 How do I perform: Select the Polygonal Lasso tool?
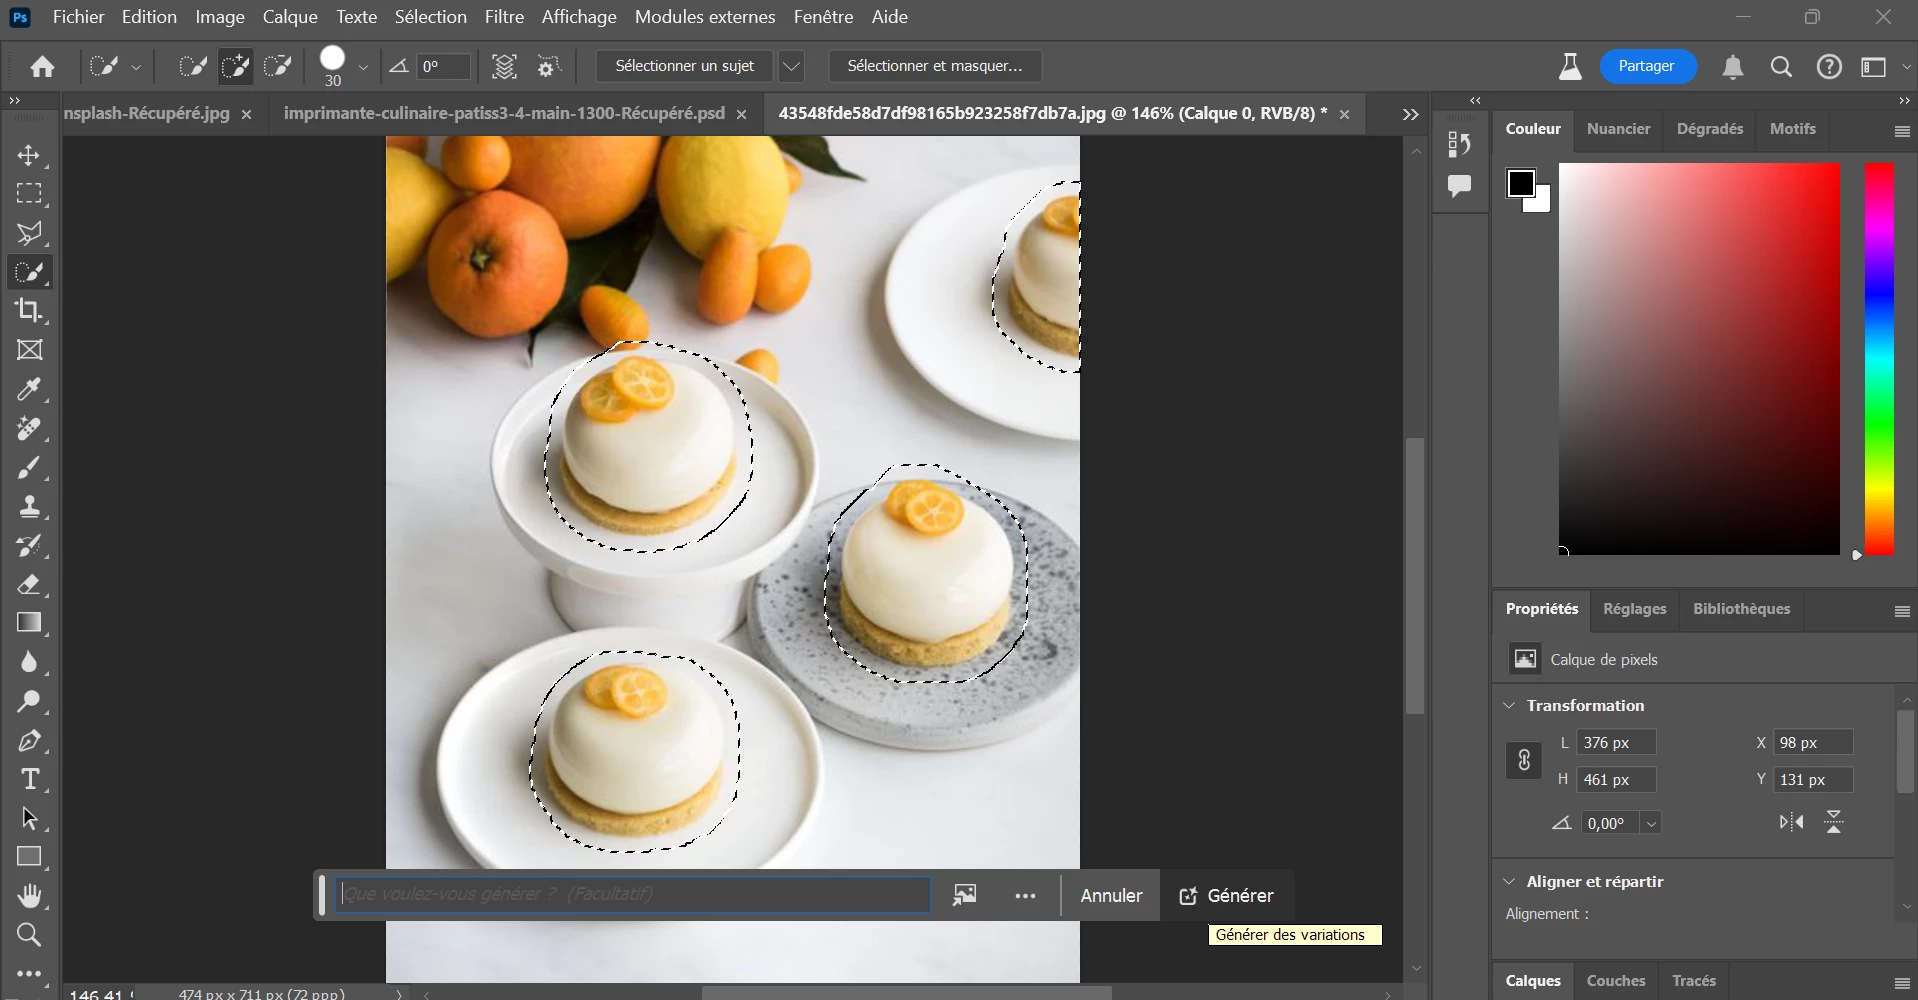[29, 233]
